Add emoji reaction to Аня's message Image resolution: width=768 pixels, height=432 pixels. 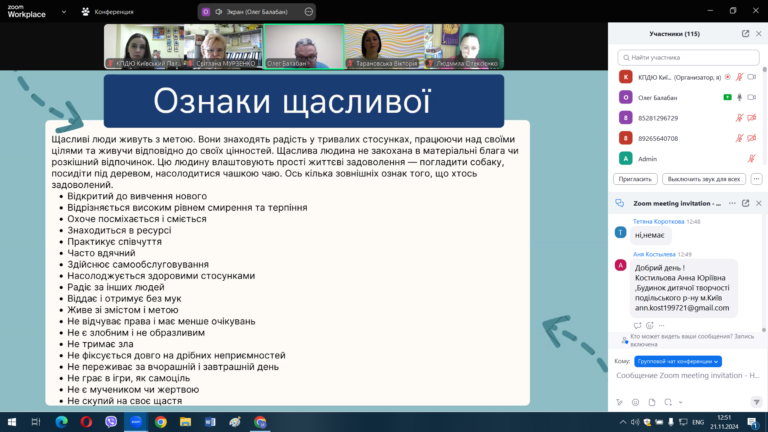650,325
